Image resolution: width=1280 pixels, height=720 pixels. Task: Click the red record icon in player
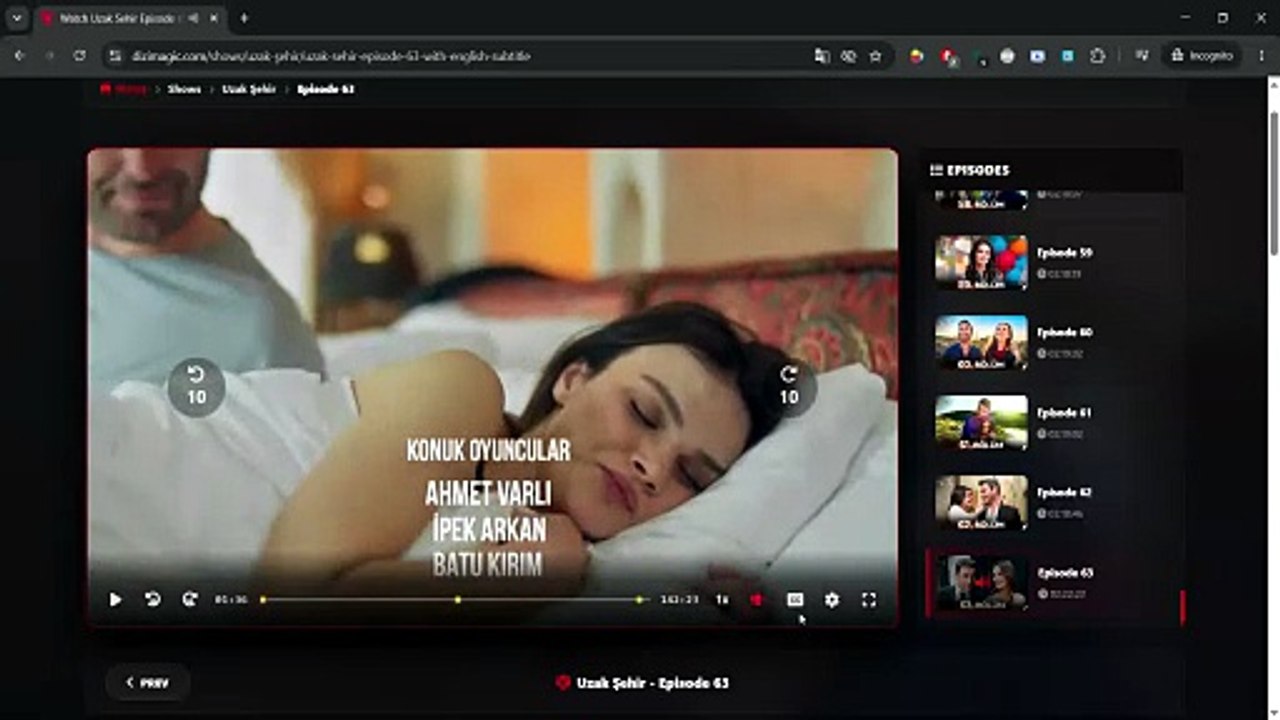[x=757, y=600]
